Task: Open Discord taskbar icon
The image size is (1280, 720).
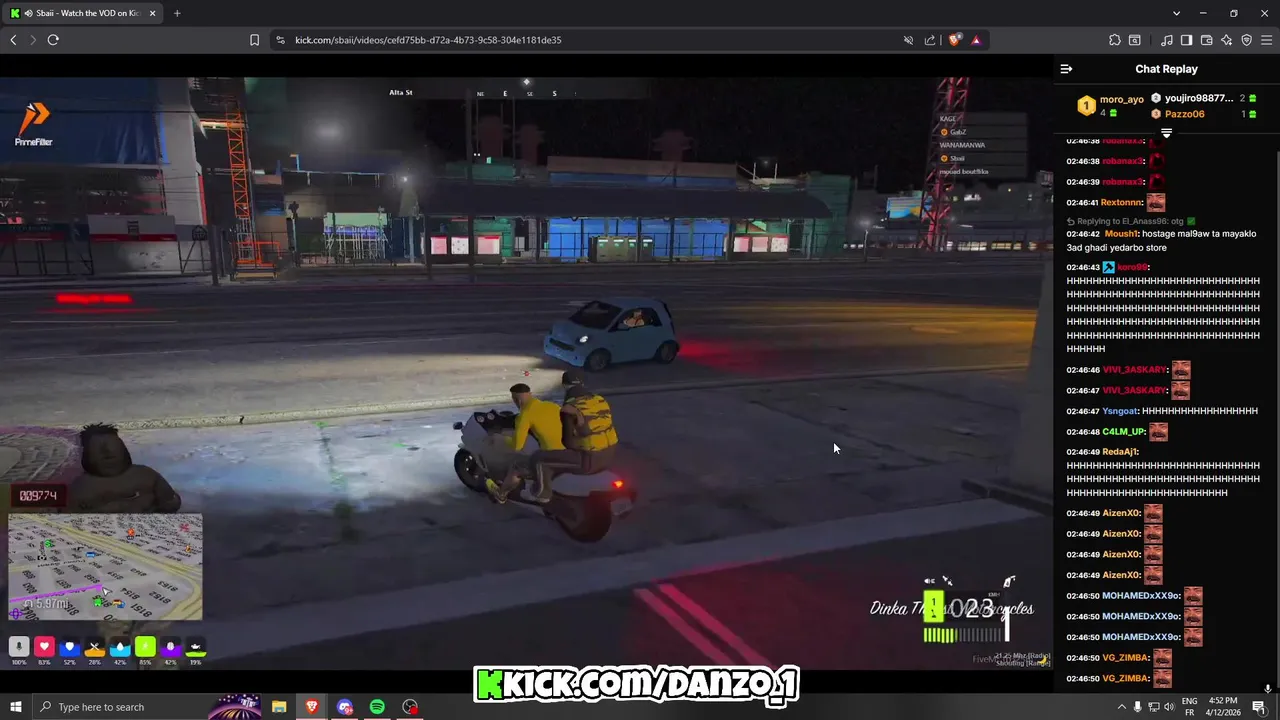Action: [345, 707]
